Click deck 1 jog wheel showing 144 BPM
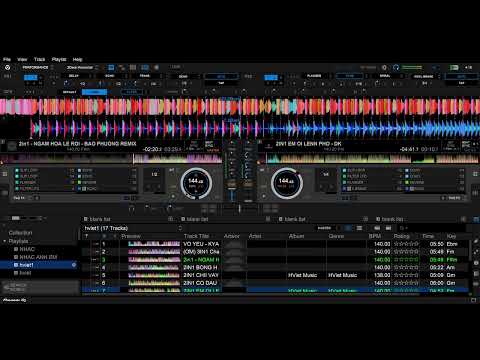480x360 pixels. click(196, 183)
